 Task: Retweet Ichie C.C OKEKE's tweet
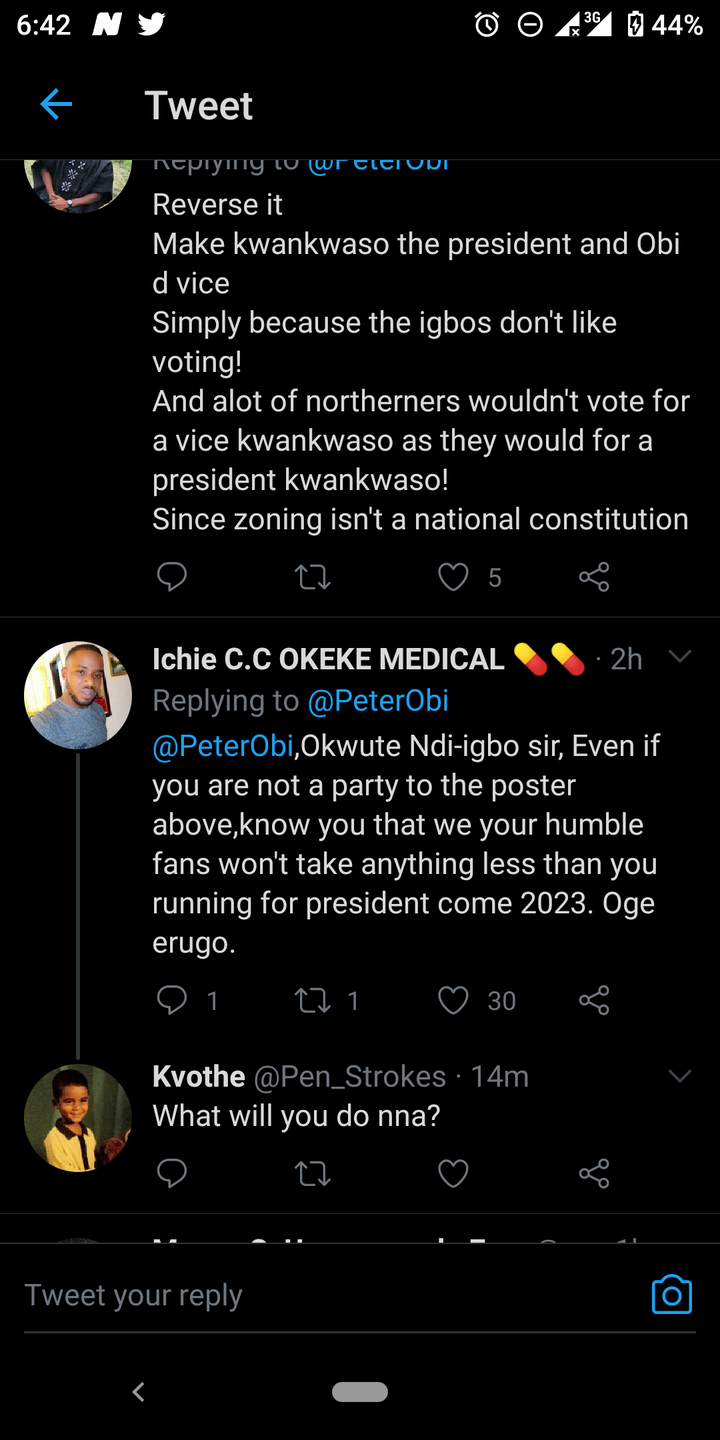point(313,1000)
